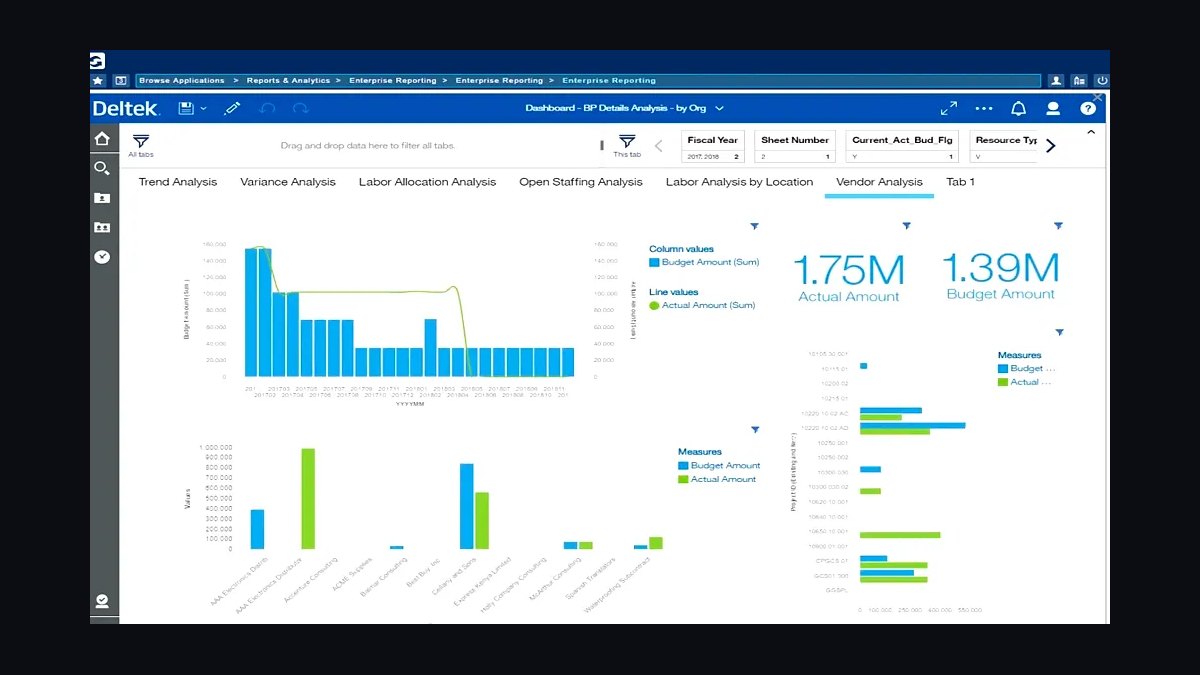The image size is (1200, 675).
Task: Click the Dashboard - BP Details Analysis title
Action: [x=617, y=108]
